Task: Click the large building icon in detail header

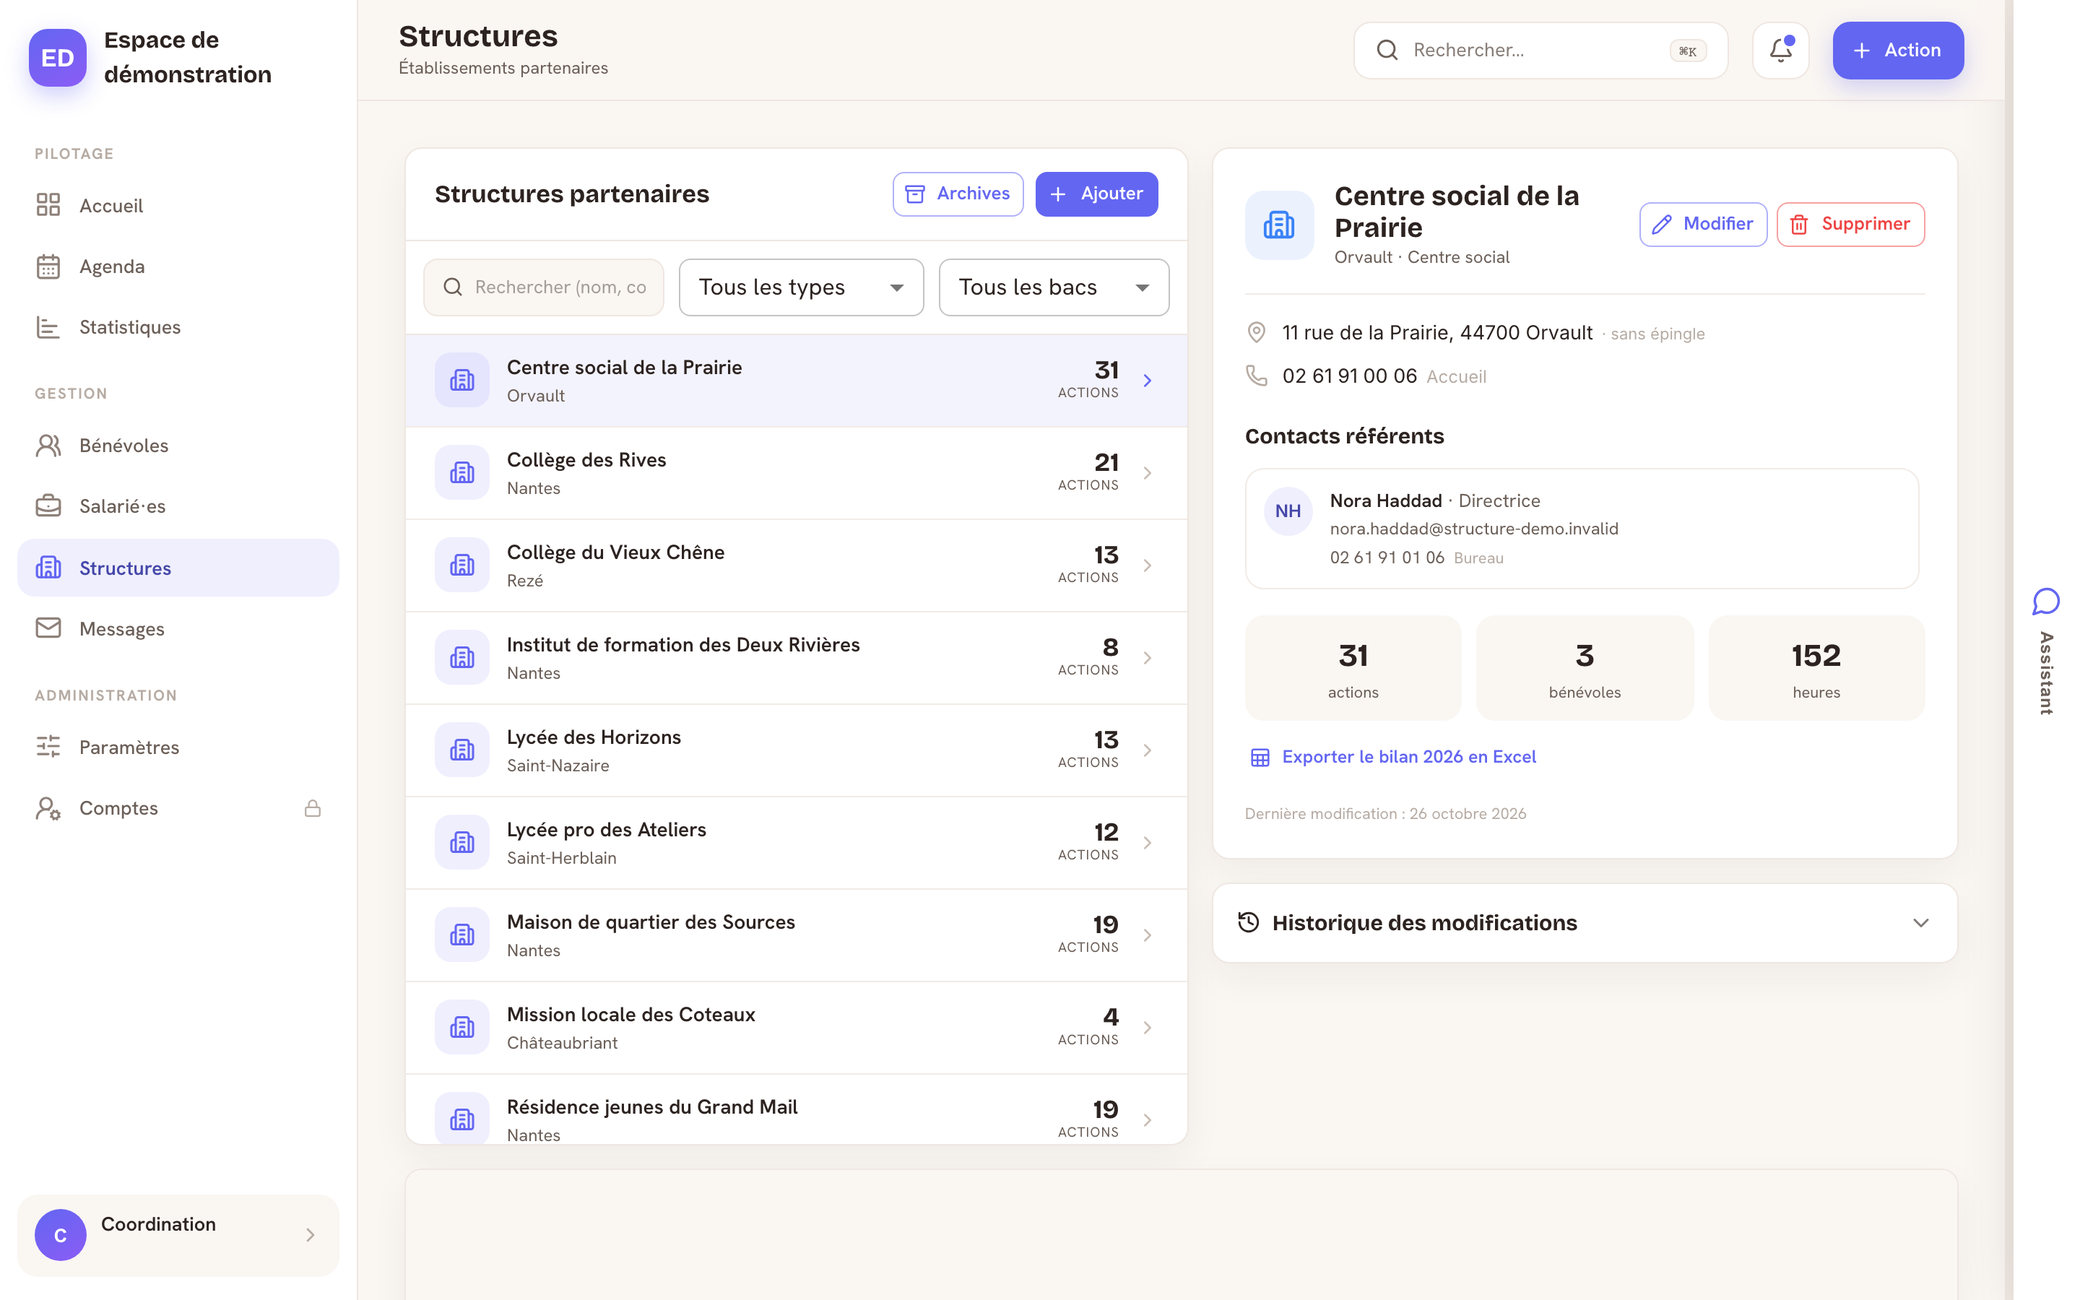Action: pyautogui.click(x=1279, y=225)
